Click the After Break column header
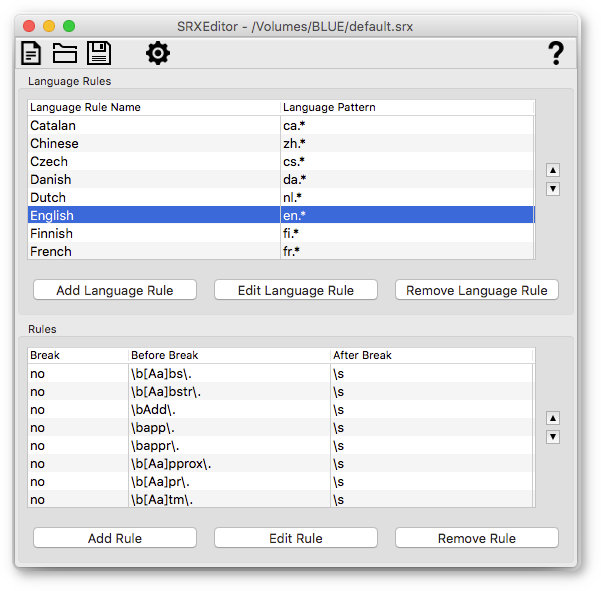Screen dimensions: 601x591 (x=432, y=355)
